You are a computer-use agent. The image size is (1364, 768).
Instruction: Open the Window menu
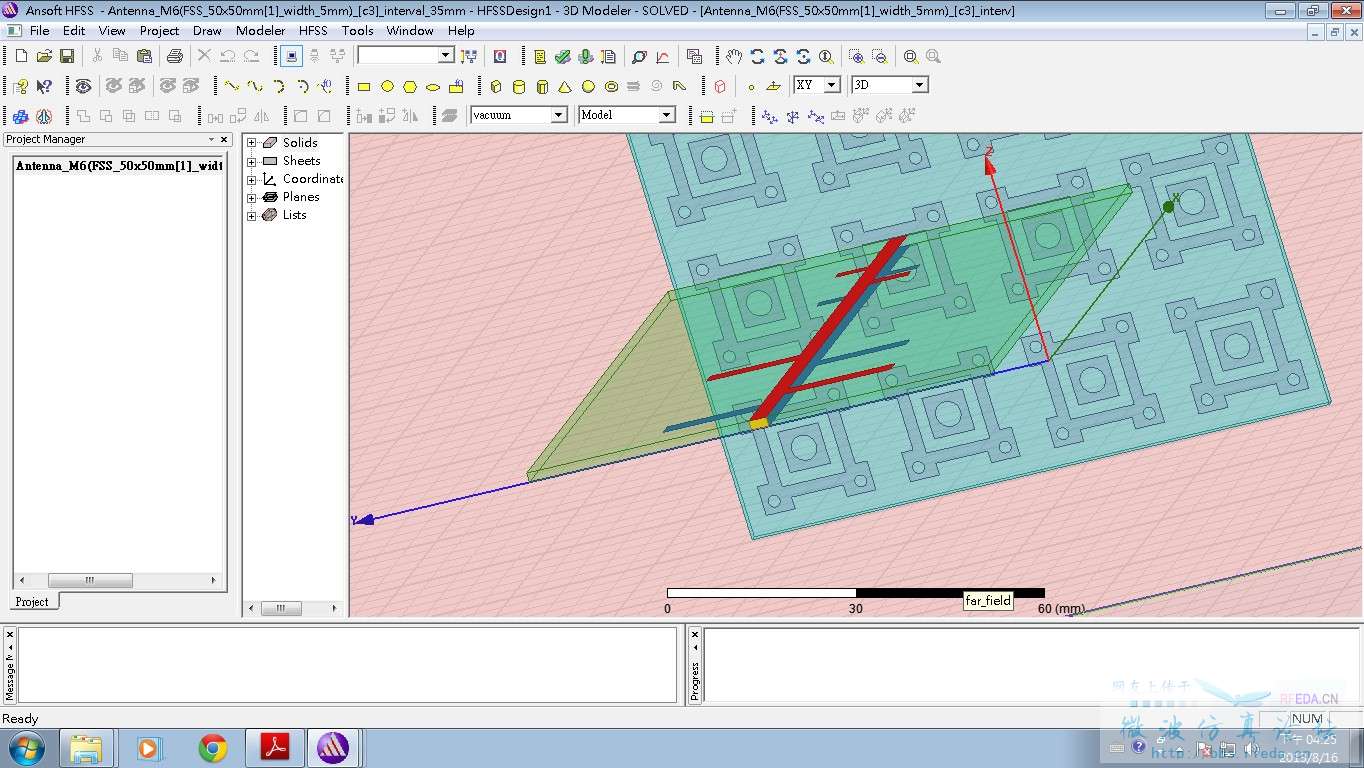click(410, 31)
